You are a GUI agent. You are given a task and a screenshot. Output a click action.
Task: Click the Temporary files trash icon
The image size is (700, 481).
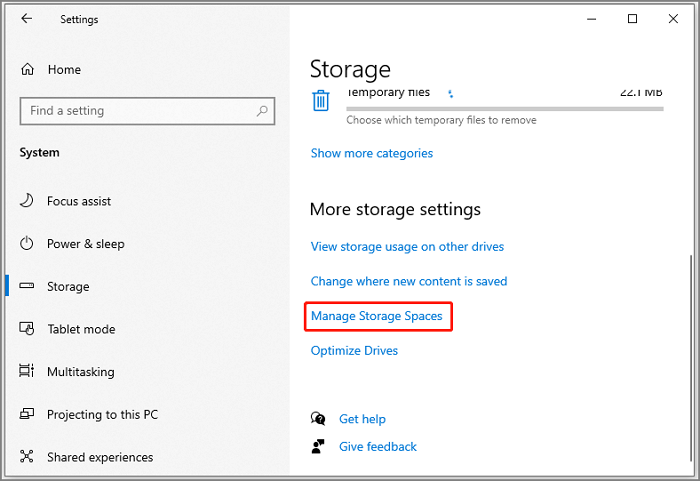pos(321,100)
